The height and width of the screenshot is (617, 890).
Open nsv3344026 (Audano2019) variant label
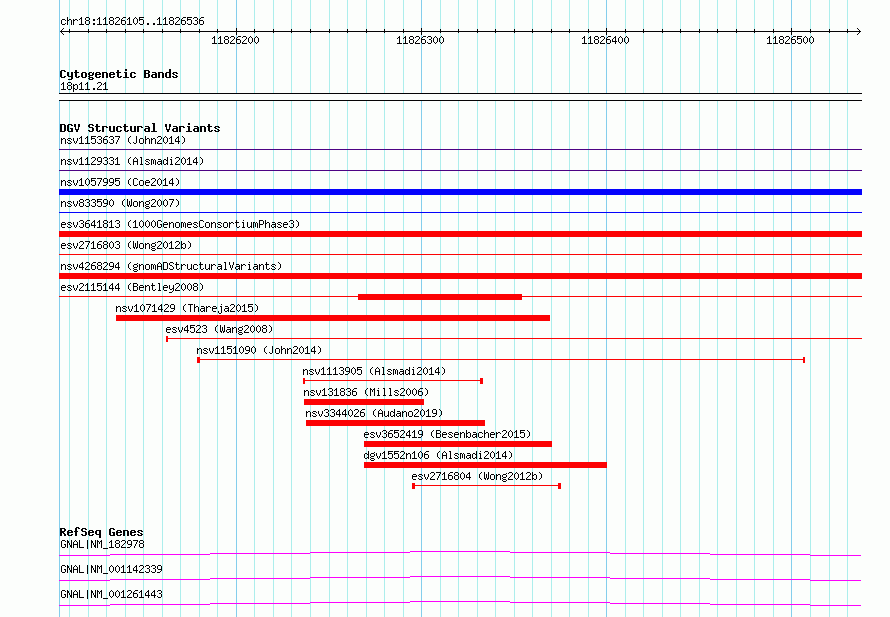[x=374, y=413]
